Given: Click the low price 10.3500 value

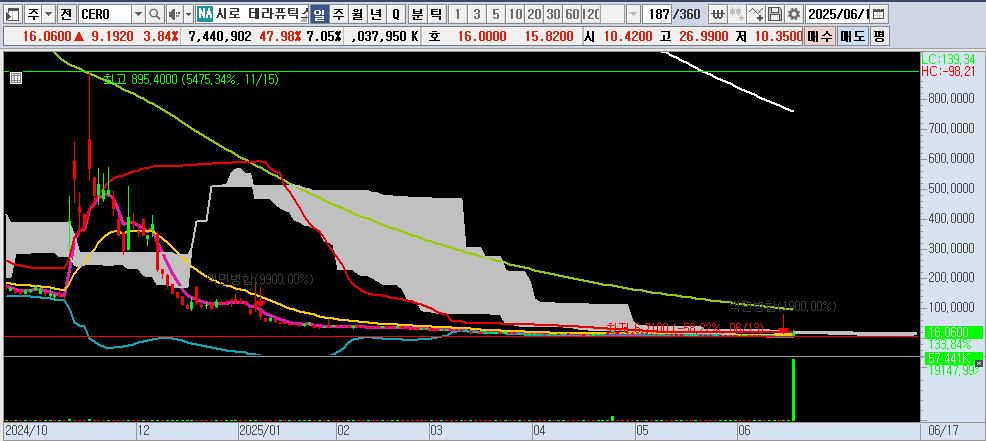Looking at the screenshot, I should [x=779, y=36].
